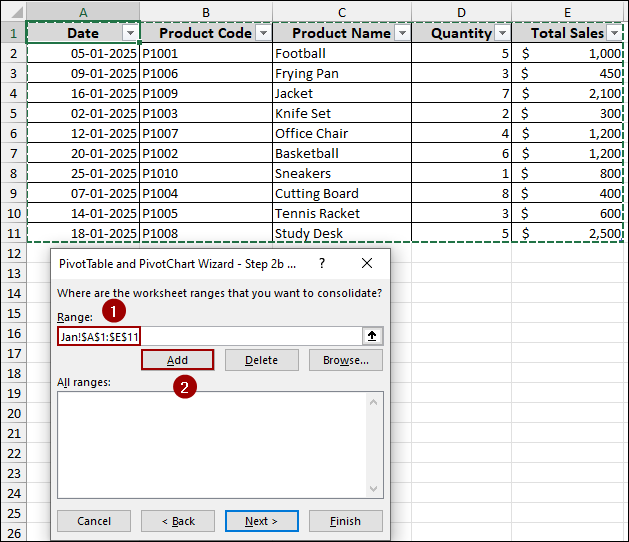Click the Browse... button
Screen dimensions: 629x542
pyautogui.click(x=346, y=360)
